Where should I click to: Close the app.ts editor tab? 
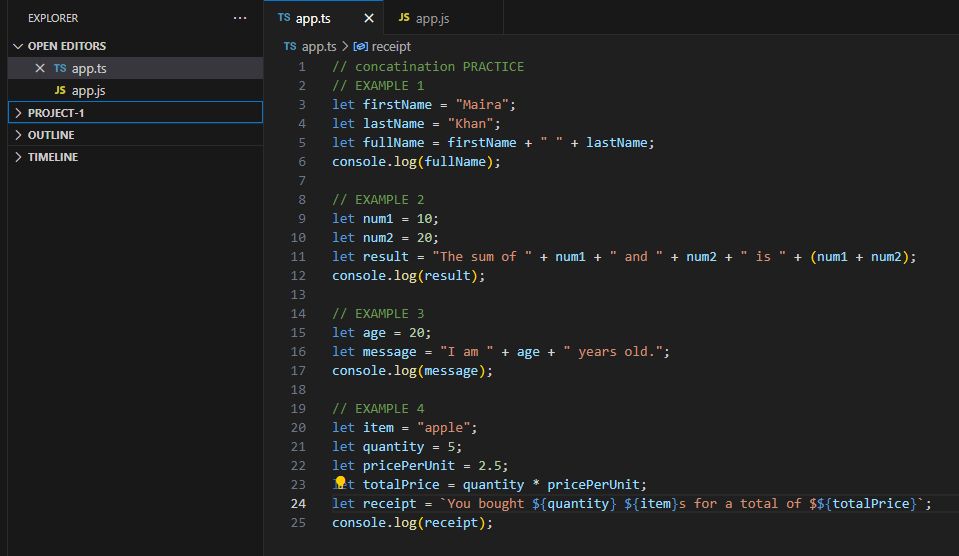[x=369, y=18]
